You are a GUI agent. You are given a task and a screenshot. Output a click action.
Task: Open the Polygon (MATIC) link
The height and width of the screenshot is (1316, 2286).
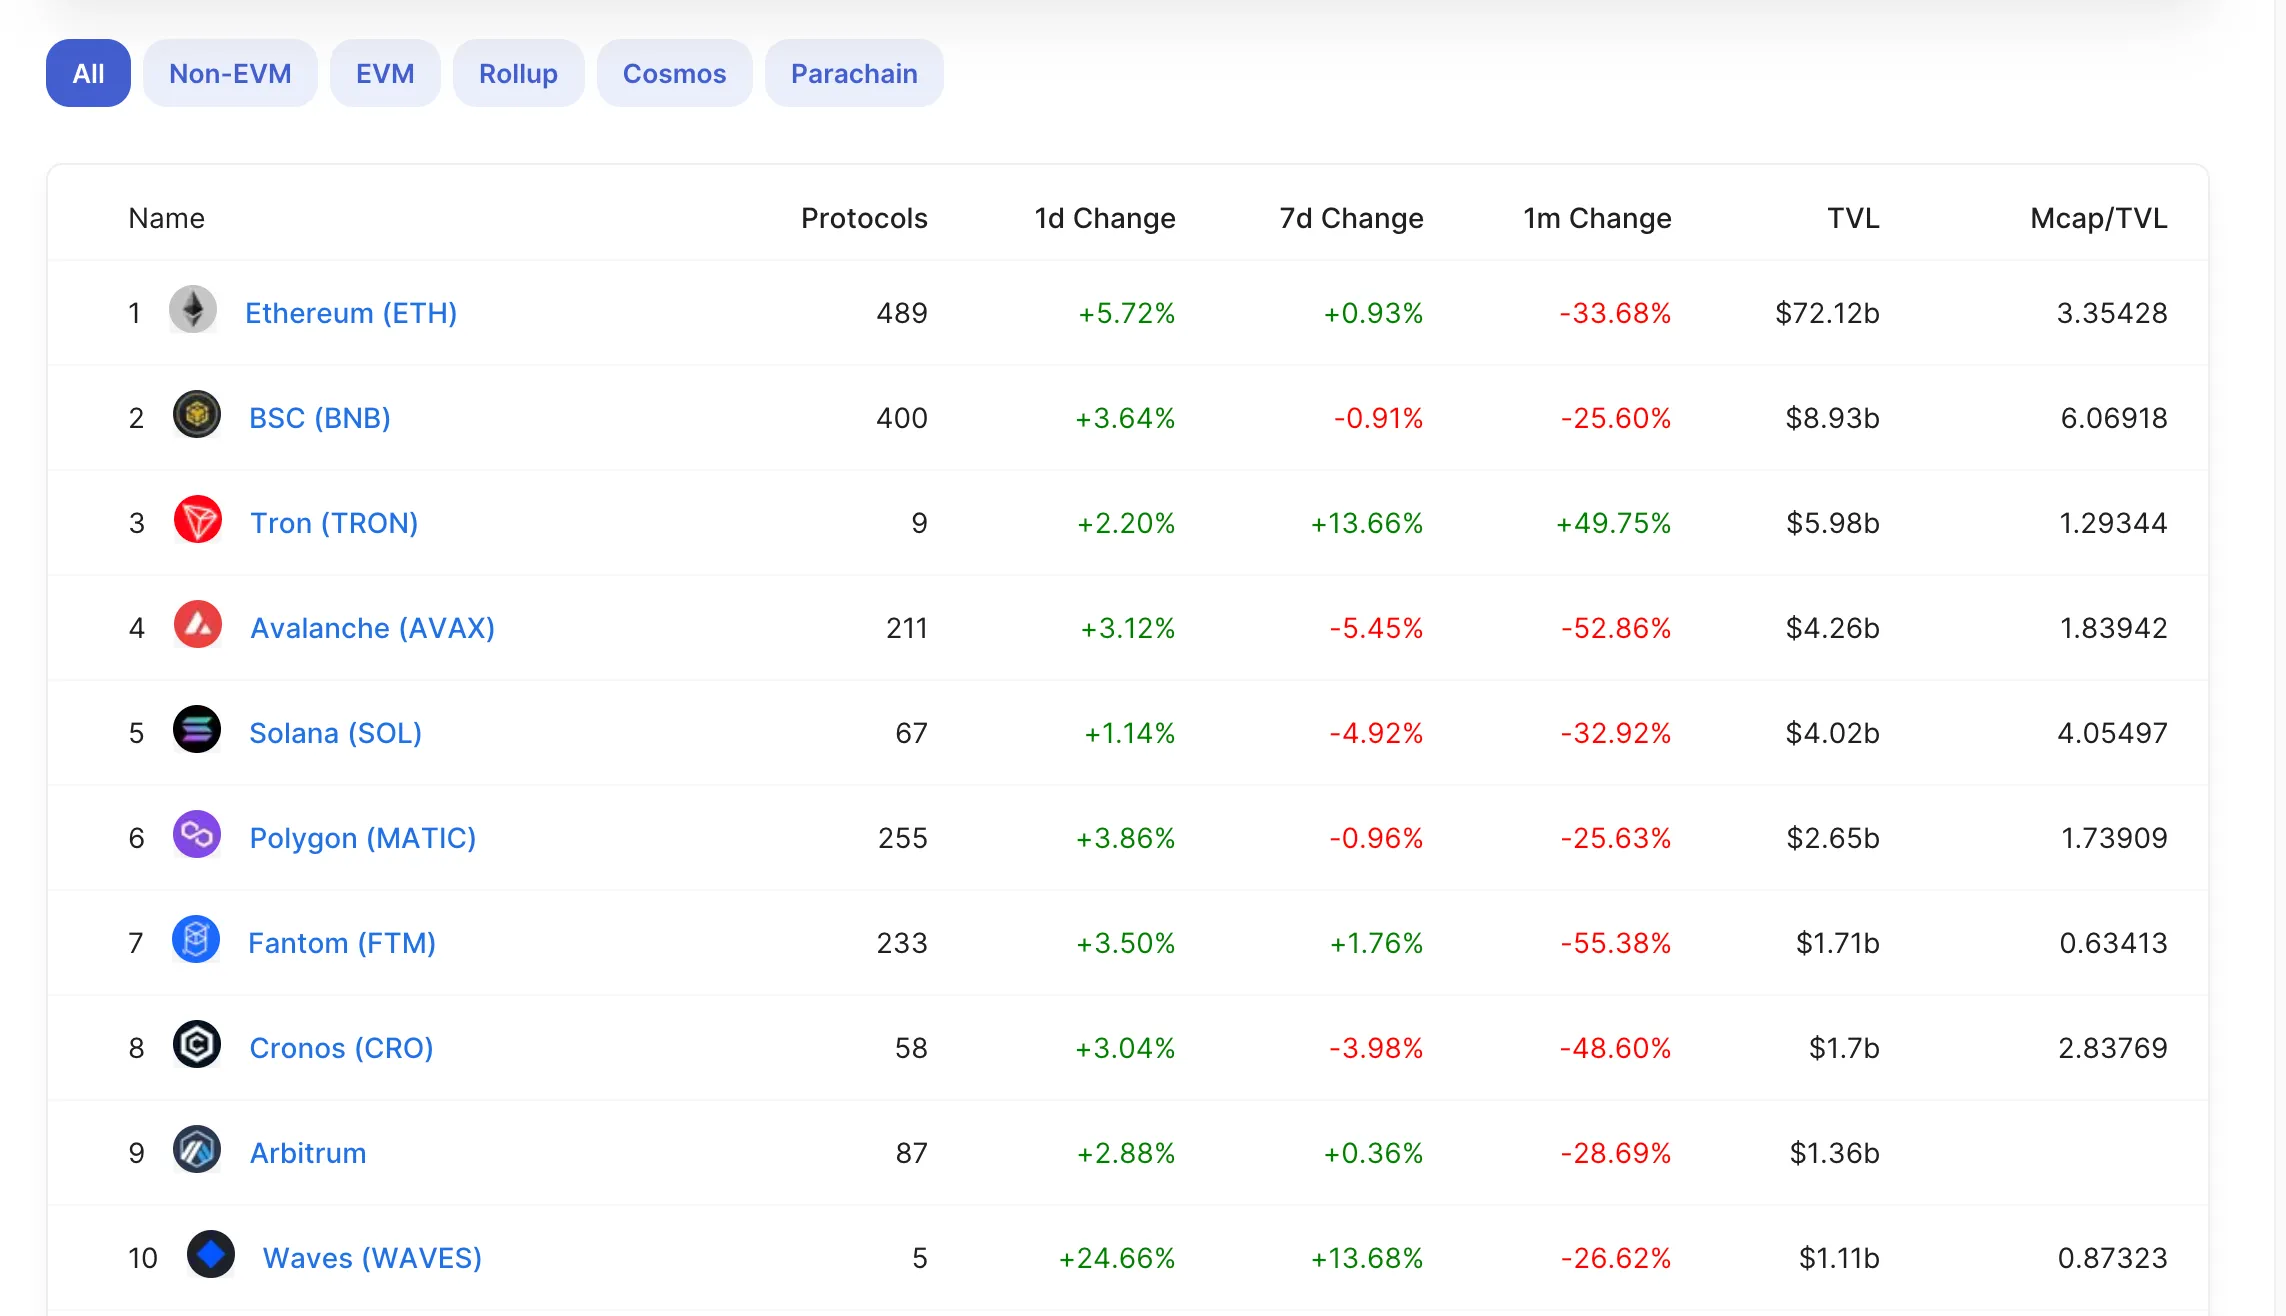(363, 838)
